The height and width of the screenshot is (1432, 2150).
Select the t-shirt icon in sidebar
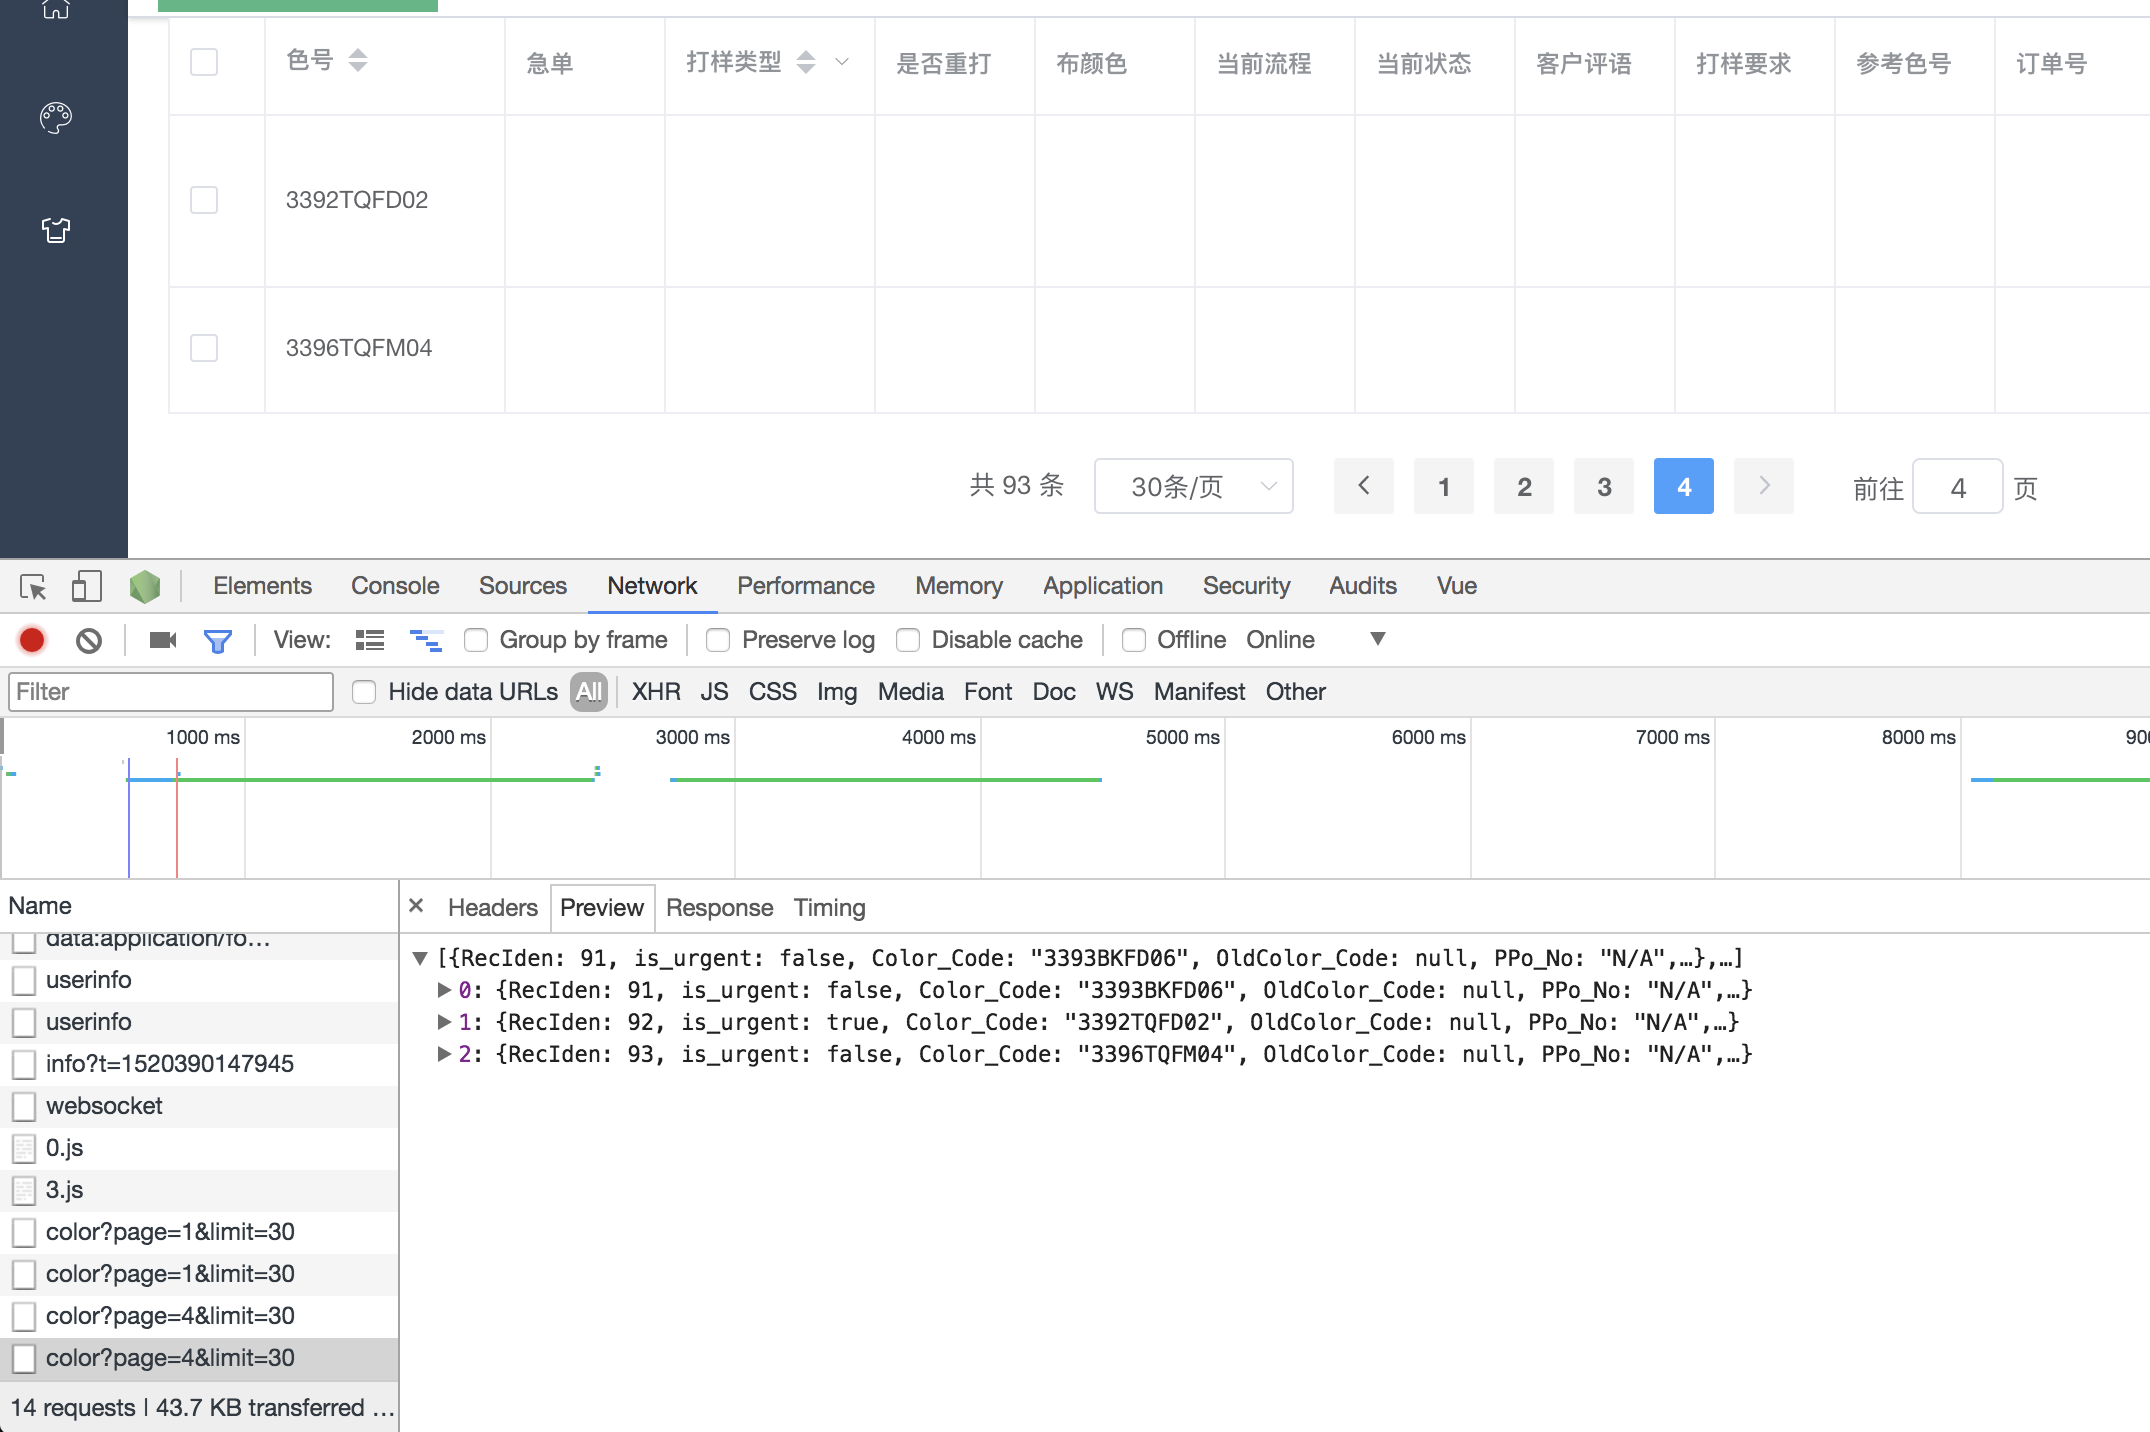(x=56, y=230)
